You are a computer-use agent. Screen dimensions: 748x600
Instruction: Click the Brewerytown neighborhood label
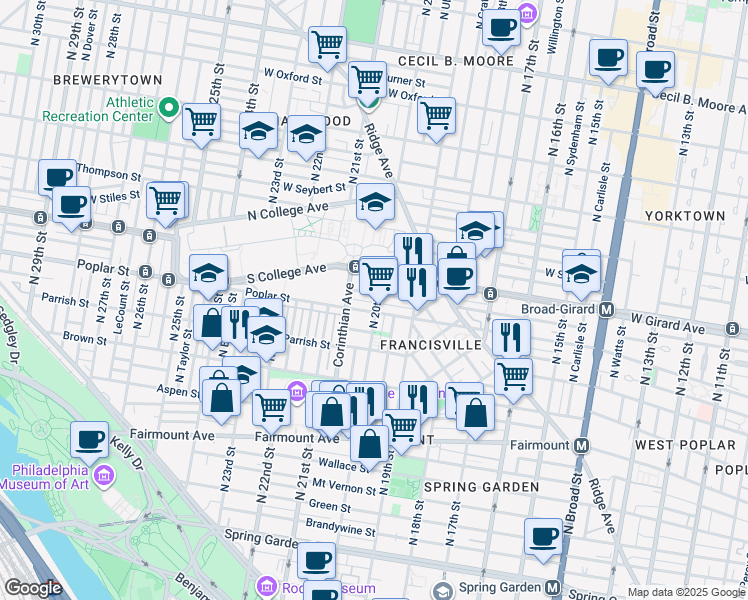108,80
